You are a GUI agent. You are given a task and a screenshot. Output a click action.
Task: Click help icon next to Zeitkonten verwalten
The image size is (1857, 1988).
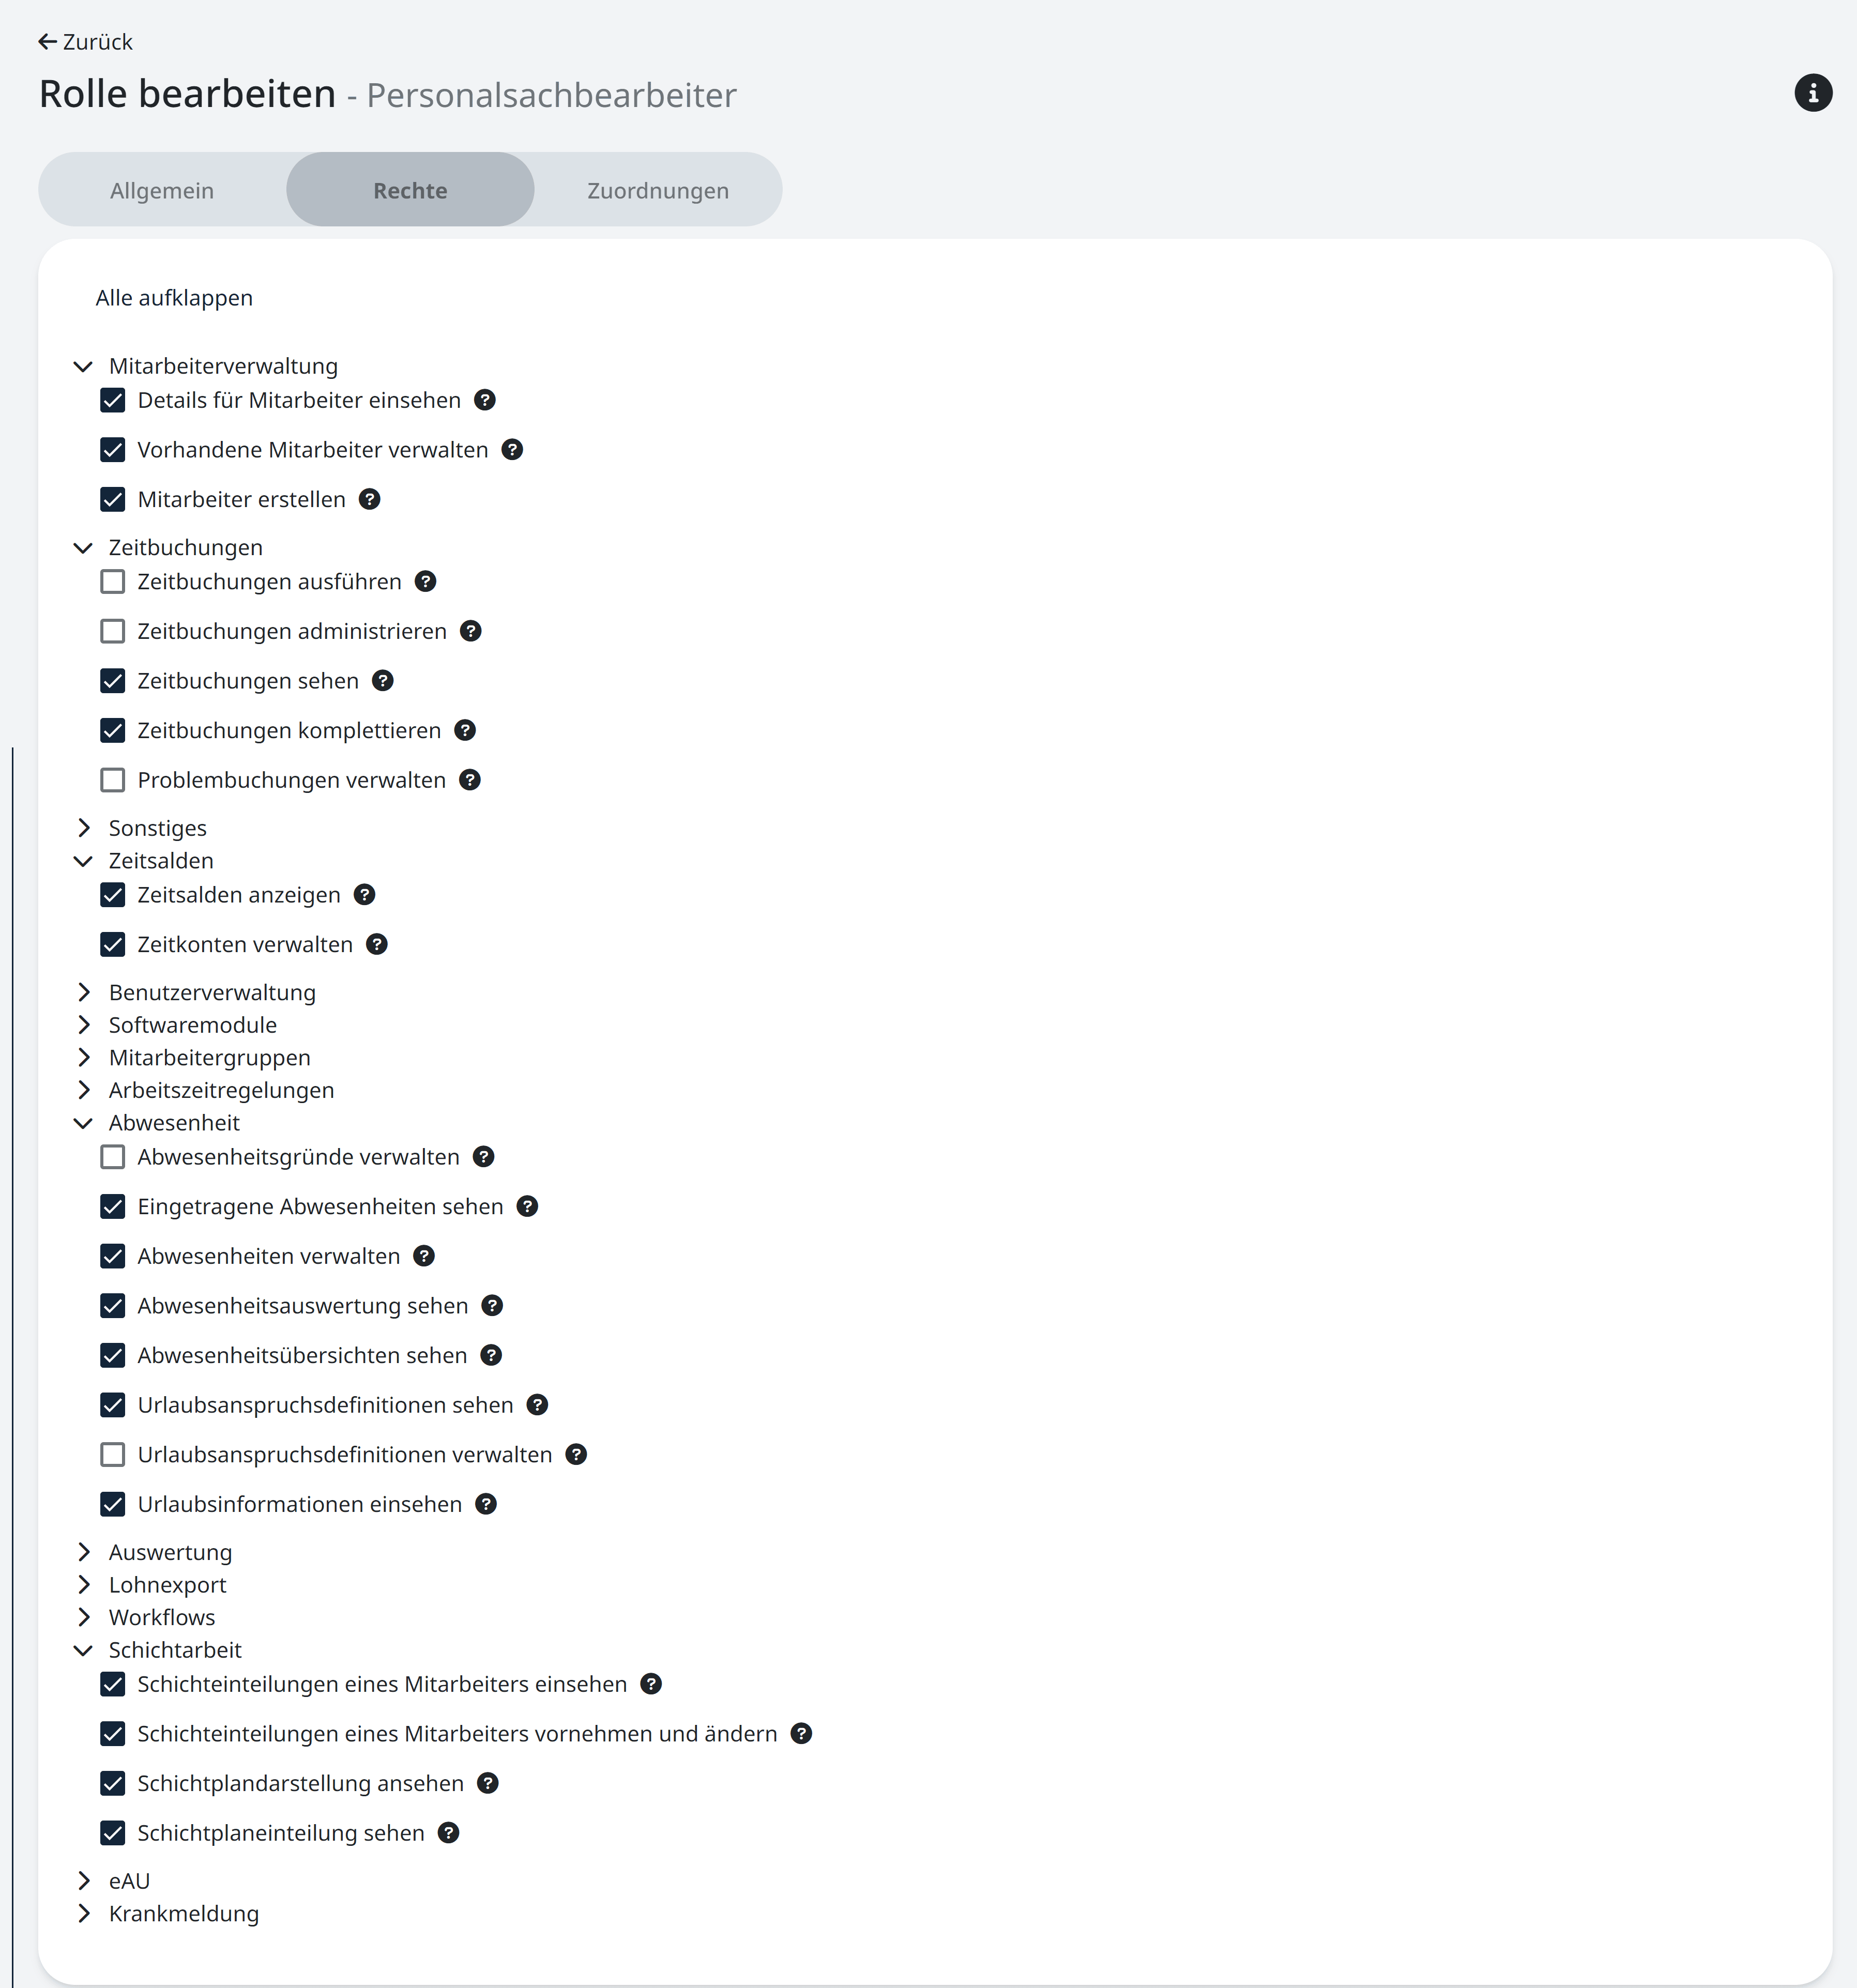[x=377, y=944]
